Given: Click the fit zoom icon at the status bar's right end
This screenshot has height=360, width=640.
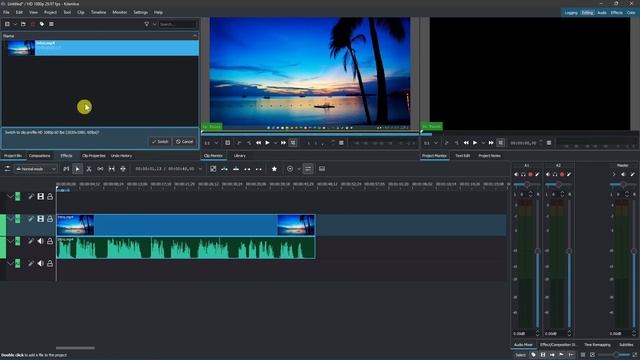Looking at the screenshot, I should tap(635, 355).
